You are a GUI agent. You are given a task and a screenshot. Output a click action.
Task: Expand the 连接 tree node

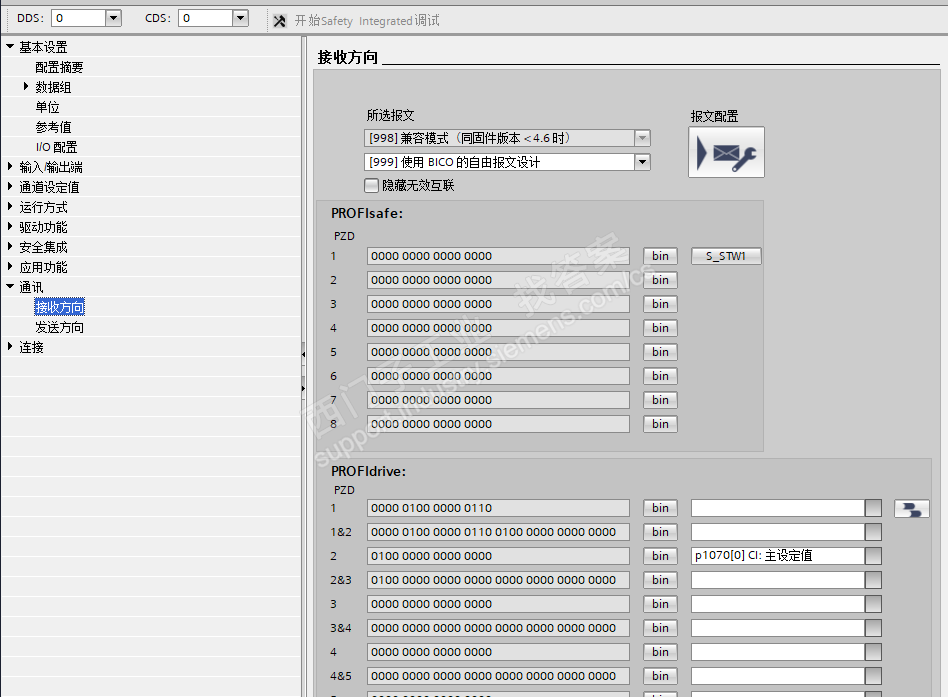point(10,346)
